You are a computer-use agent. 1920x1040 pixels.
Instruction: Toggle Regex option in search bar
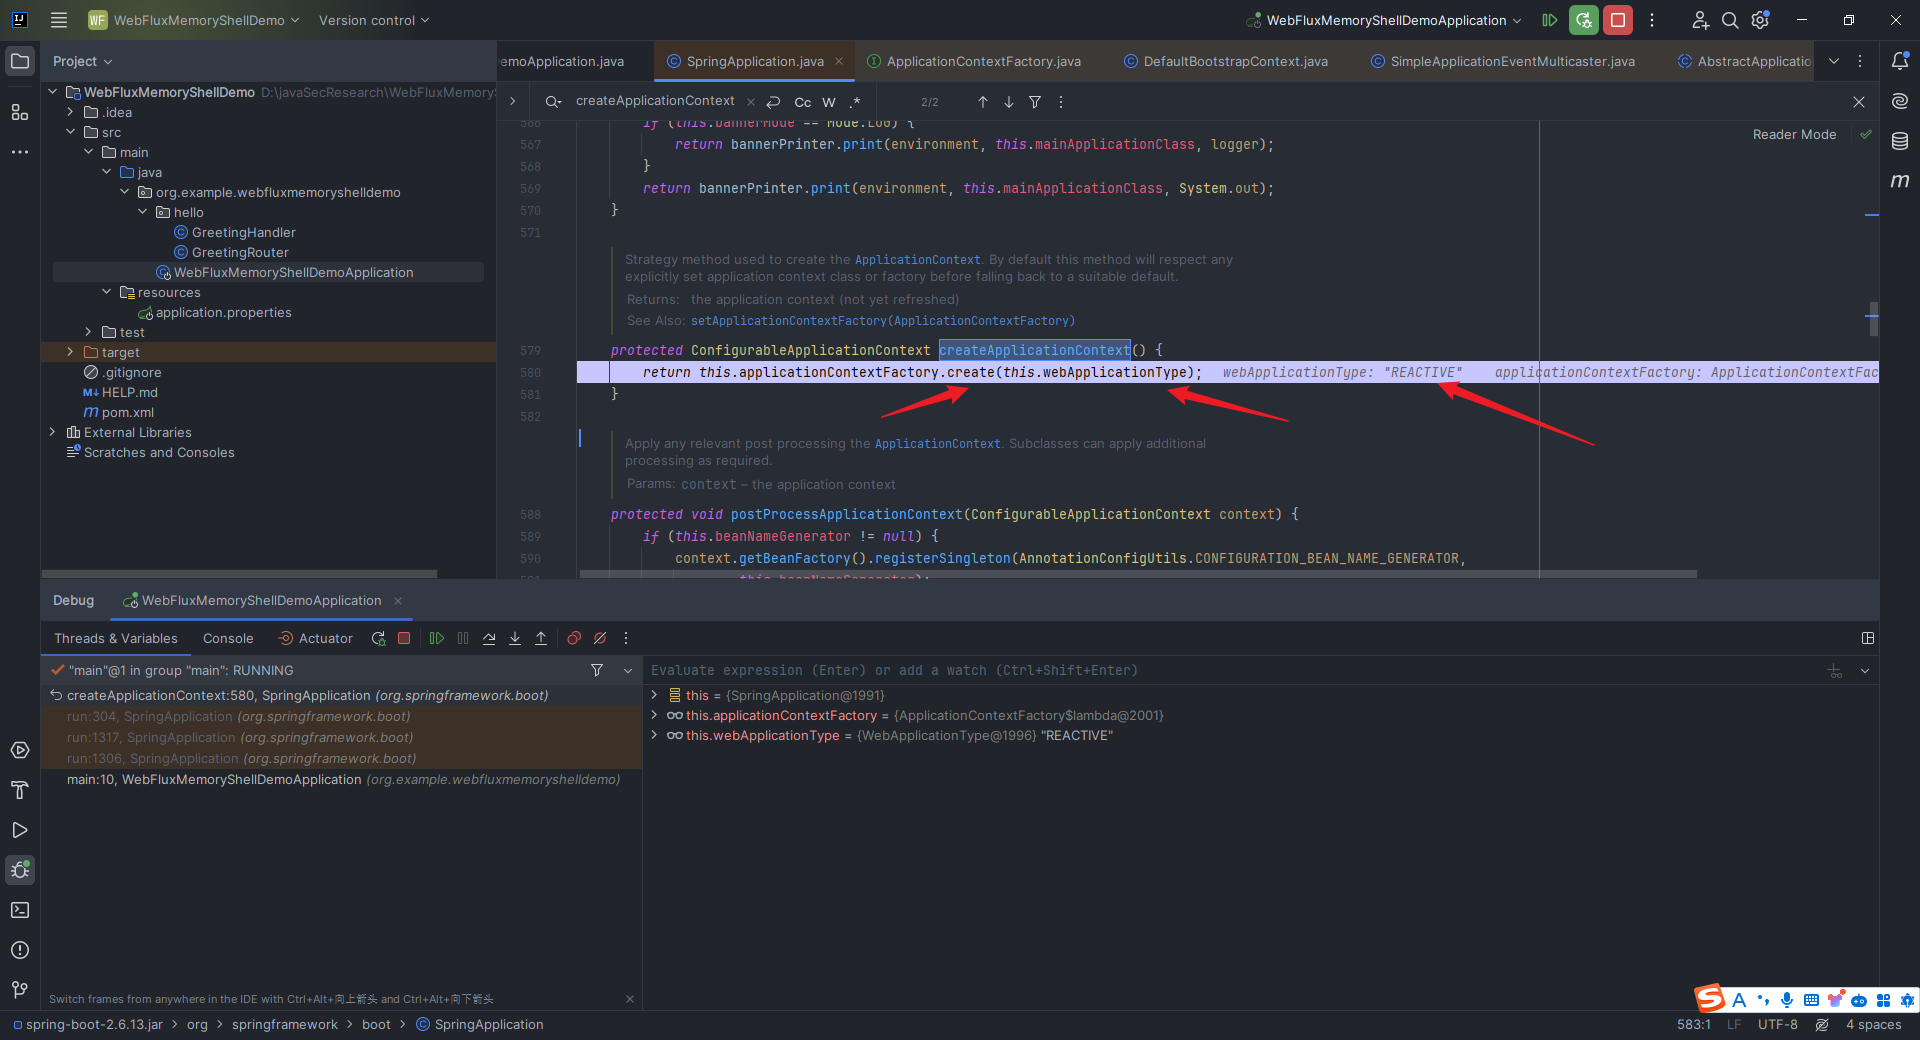(x=855, y=102)
